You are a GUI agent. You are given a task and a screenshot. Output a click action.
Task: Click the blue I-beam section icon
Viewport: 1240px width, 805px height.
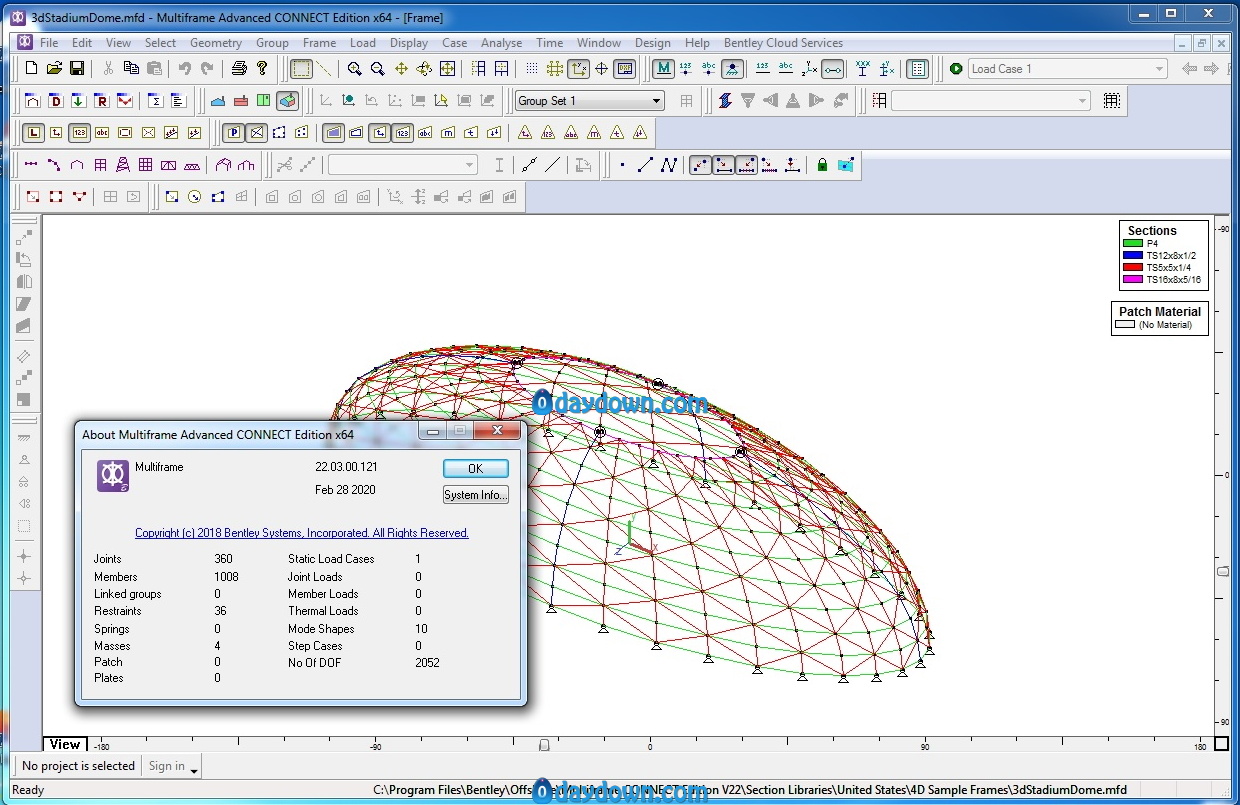coord(725,101)
